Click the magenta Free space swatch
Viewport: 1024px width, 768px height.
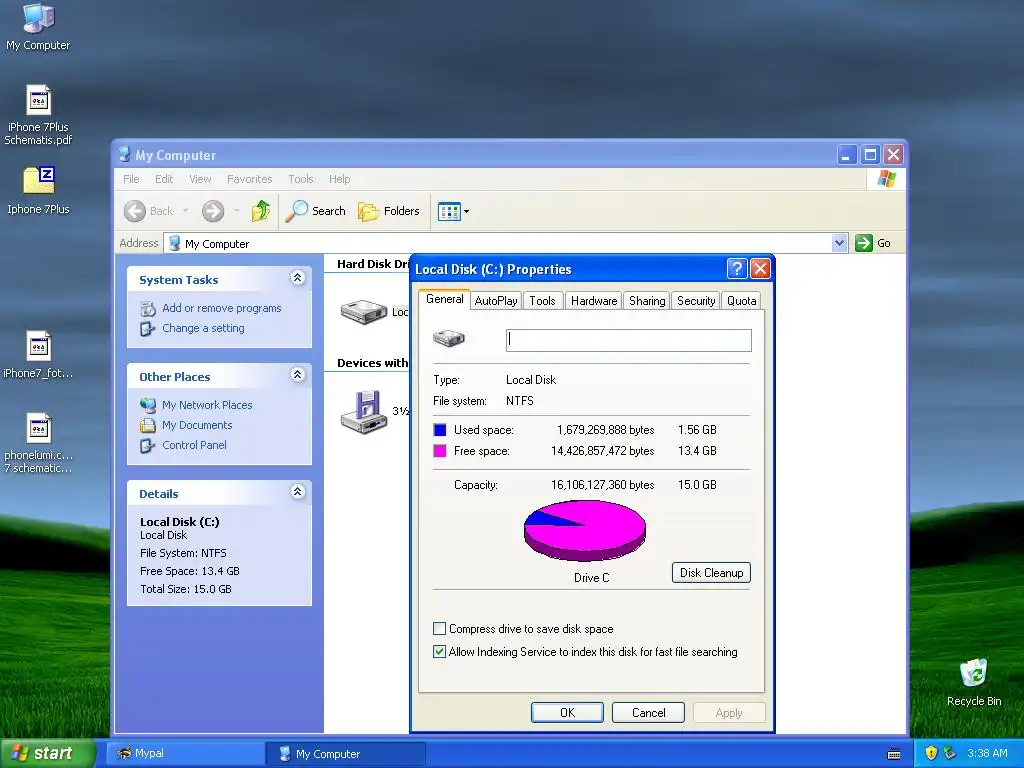pos(440,451)
